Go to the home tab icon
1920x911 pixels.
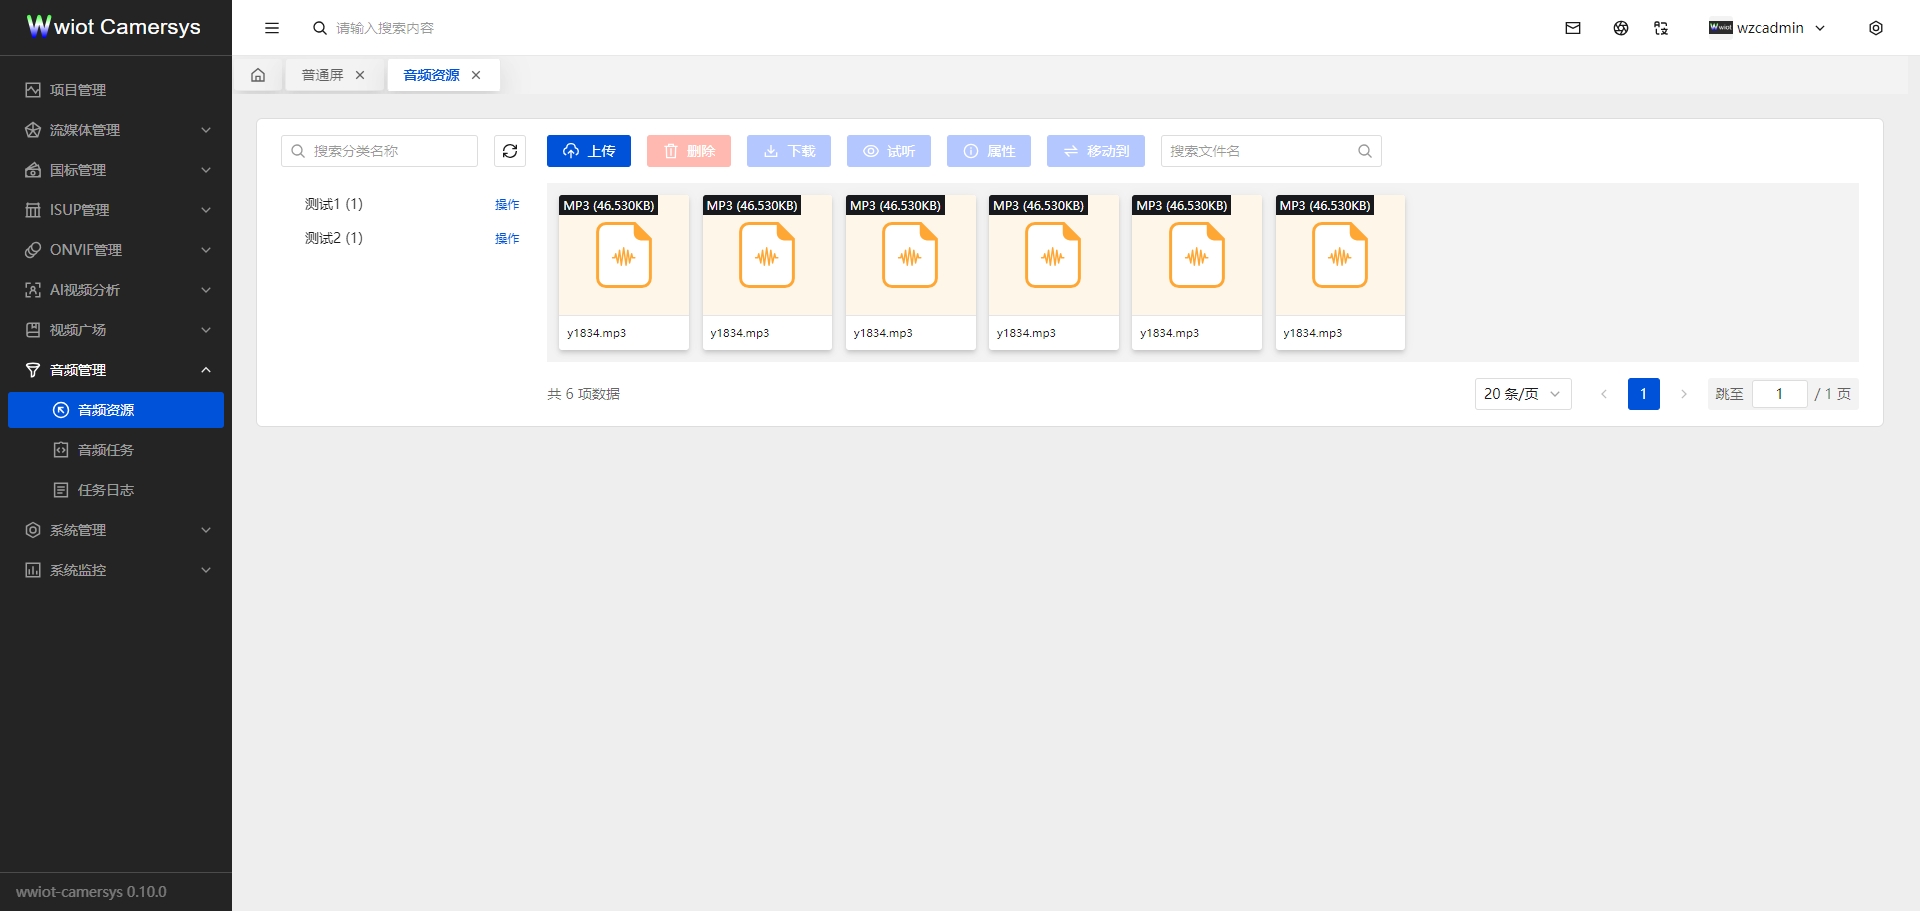point(258,75)
